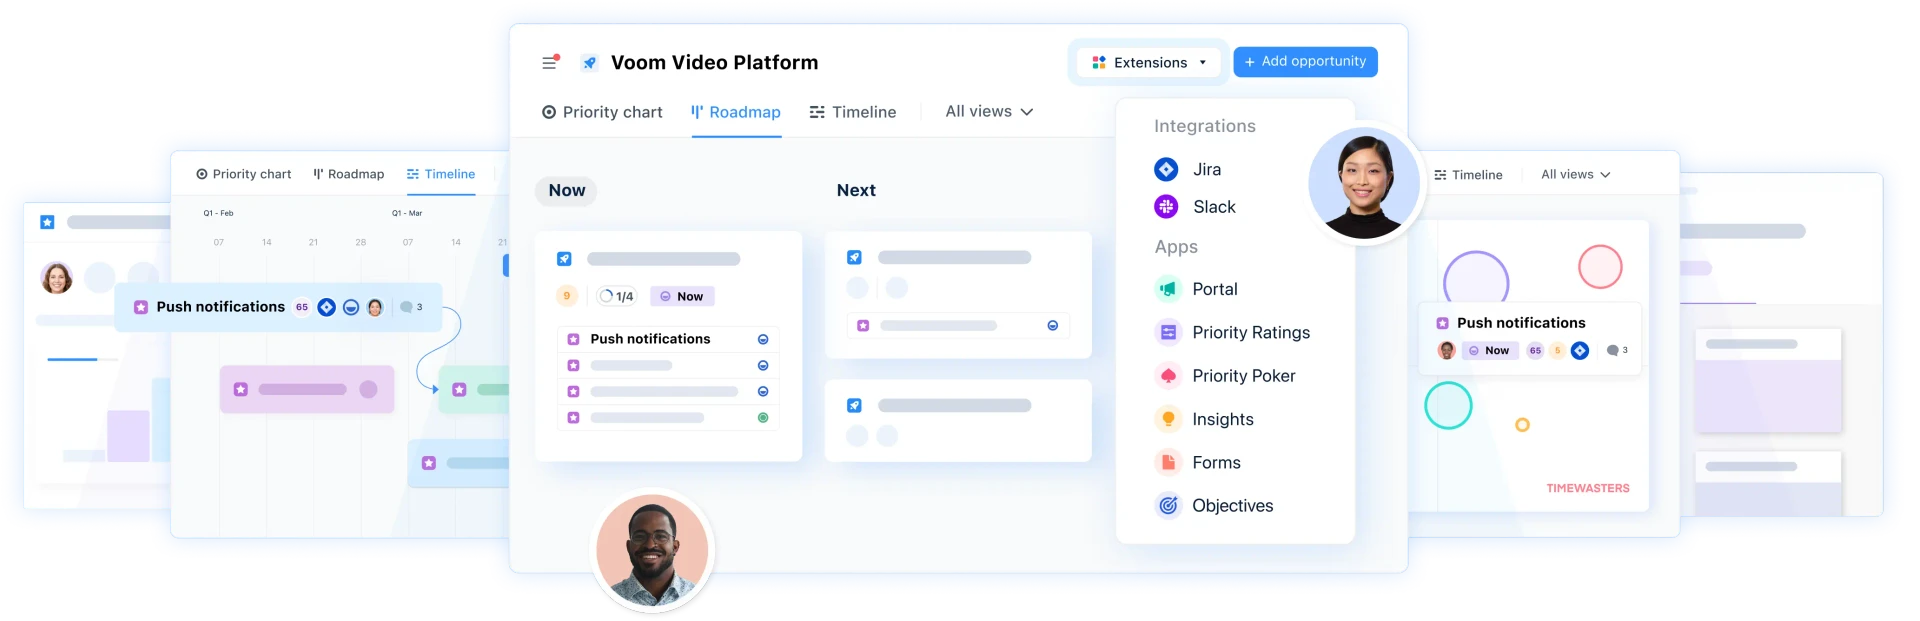Click the Jira integration icon
The width and height of the screenshot is (1920, 621).
coord(1166,169)
